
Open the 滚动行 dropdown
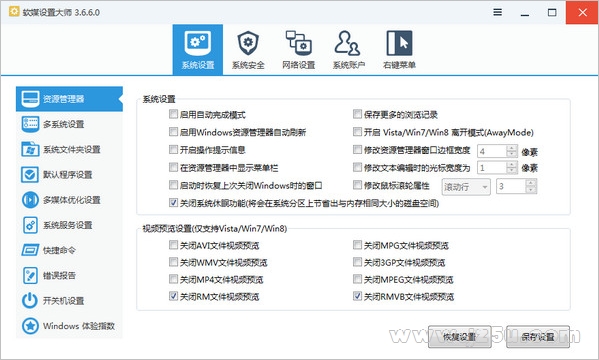point(466,187)
